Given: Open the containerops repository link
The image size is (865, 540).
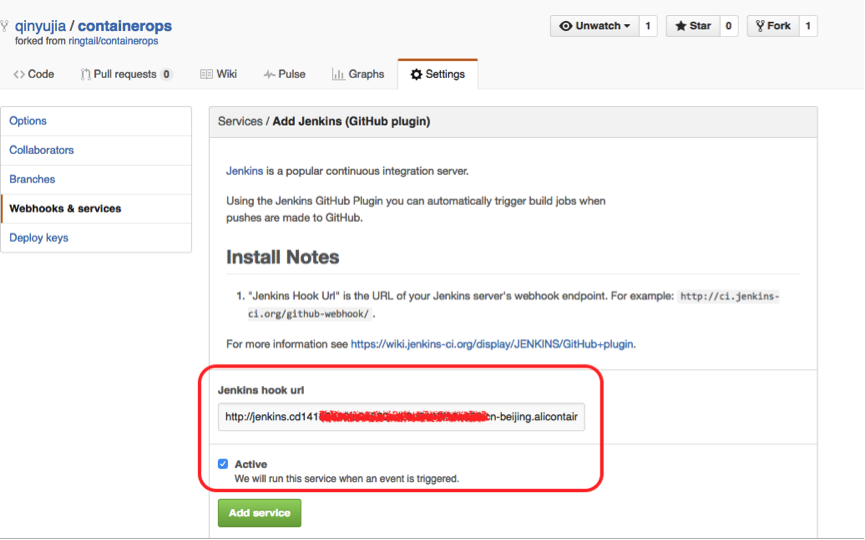Looking at the screenshot, I should click(125, 26).
